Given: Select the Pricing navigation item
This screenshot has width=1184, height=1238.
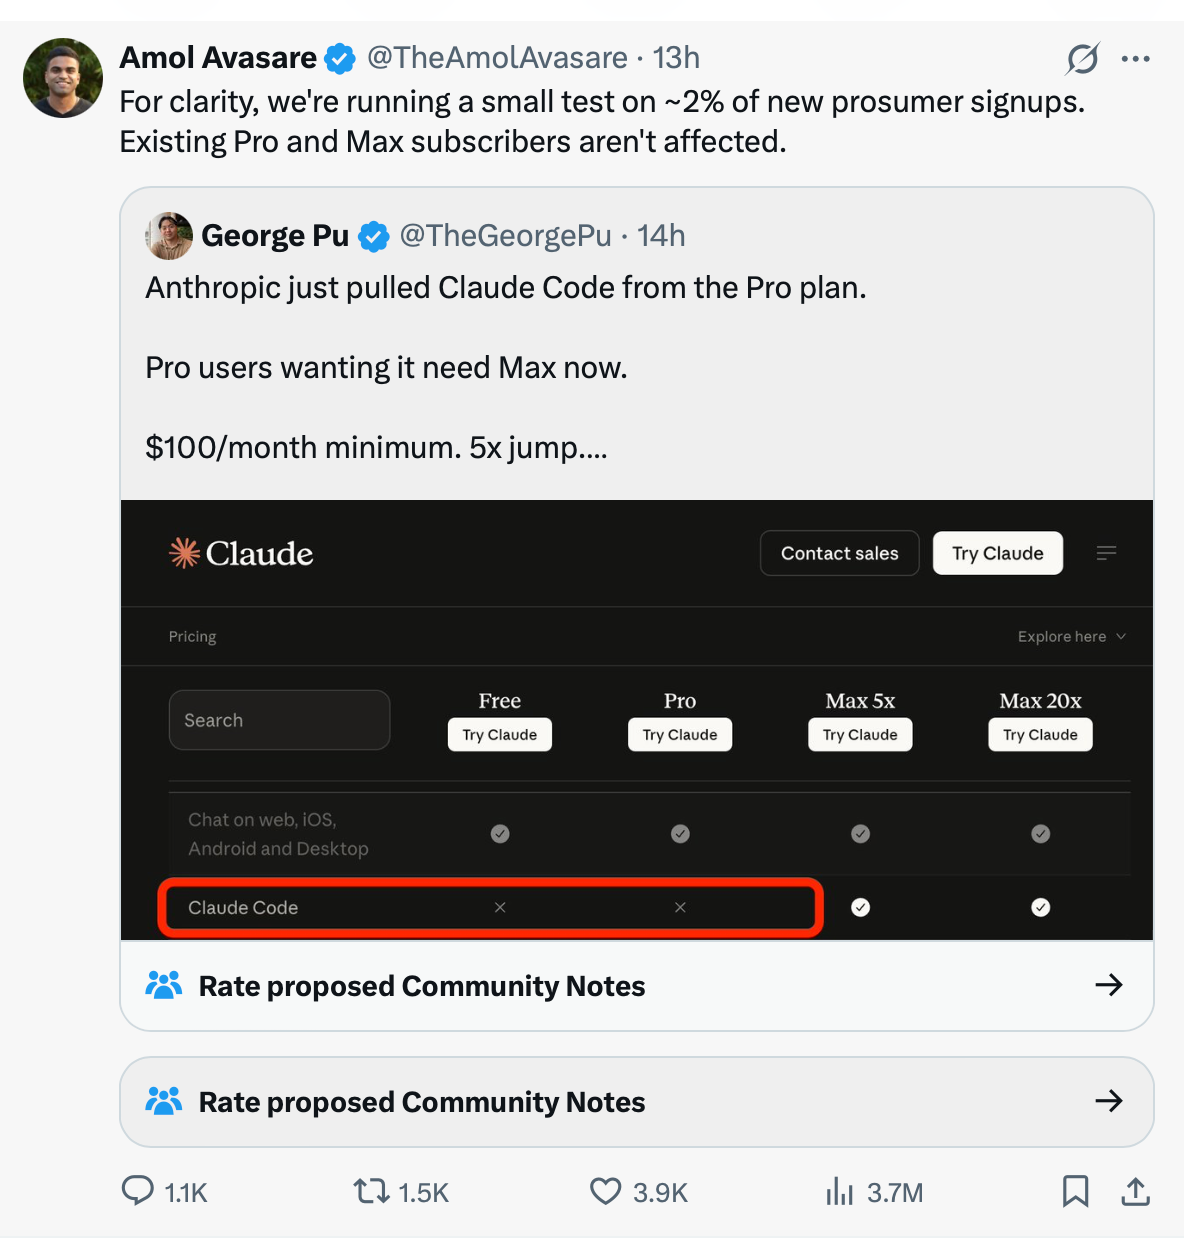Looking at the screenshot, I should 192,636.
